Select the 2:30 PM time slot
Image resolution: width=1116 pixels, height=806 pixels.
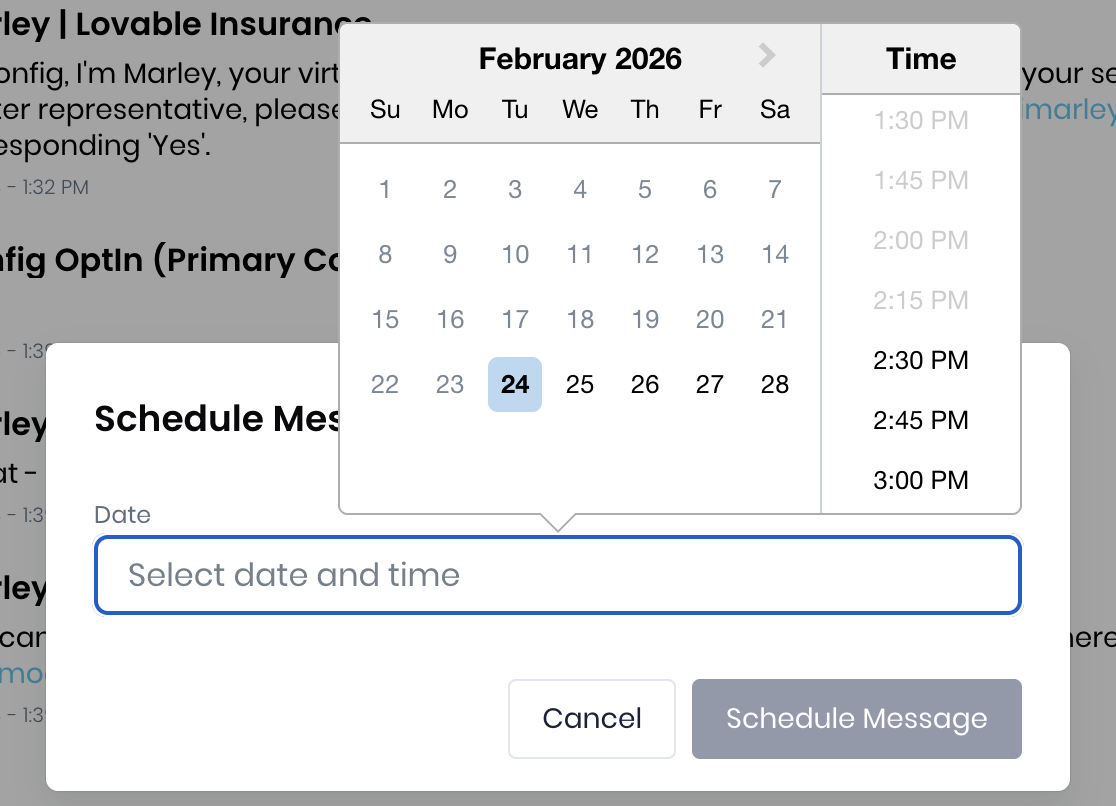[x=920, y=360]
